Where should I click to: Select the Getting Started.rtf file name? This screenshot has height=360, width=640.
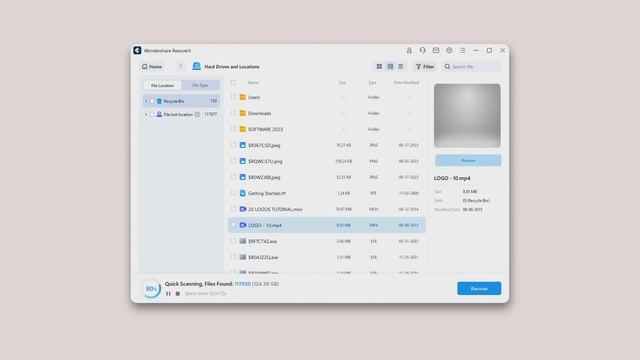pyautogui.click(x=267, y=193)
